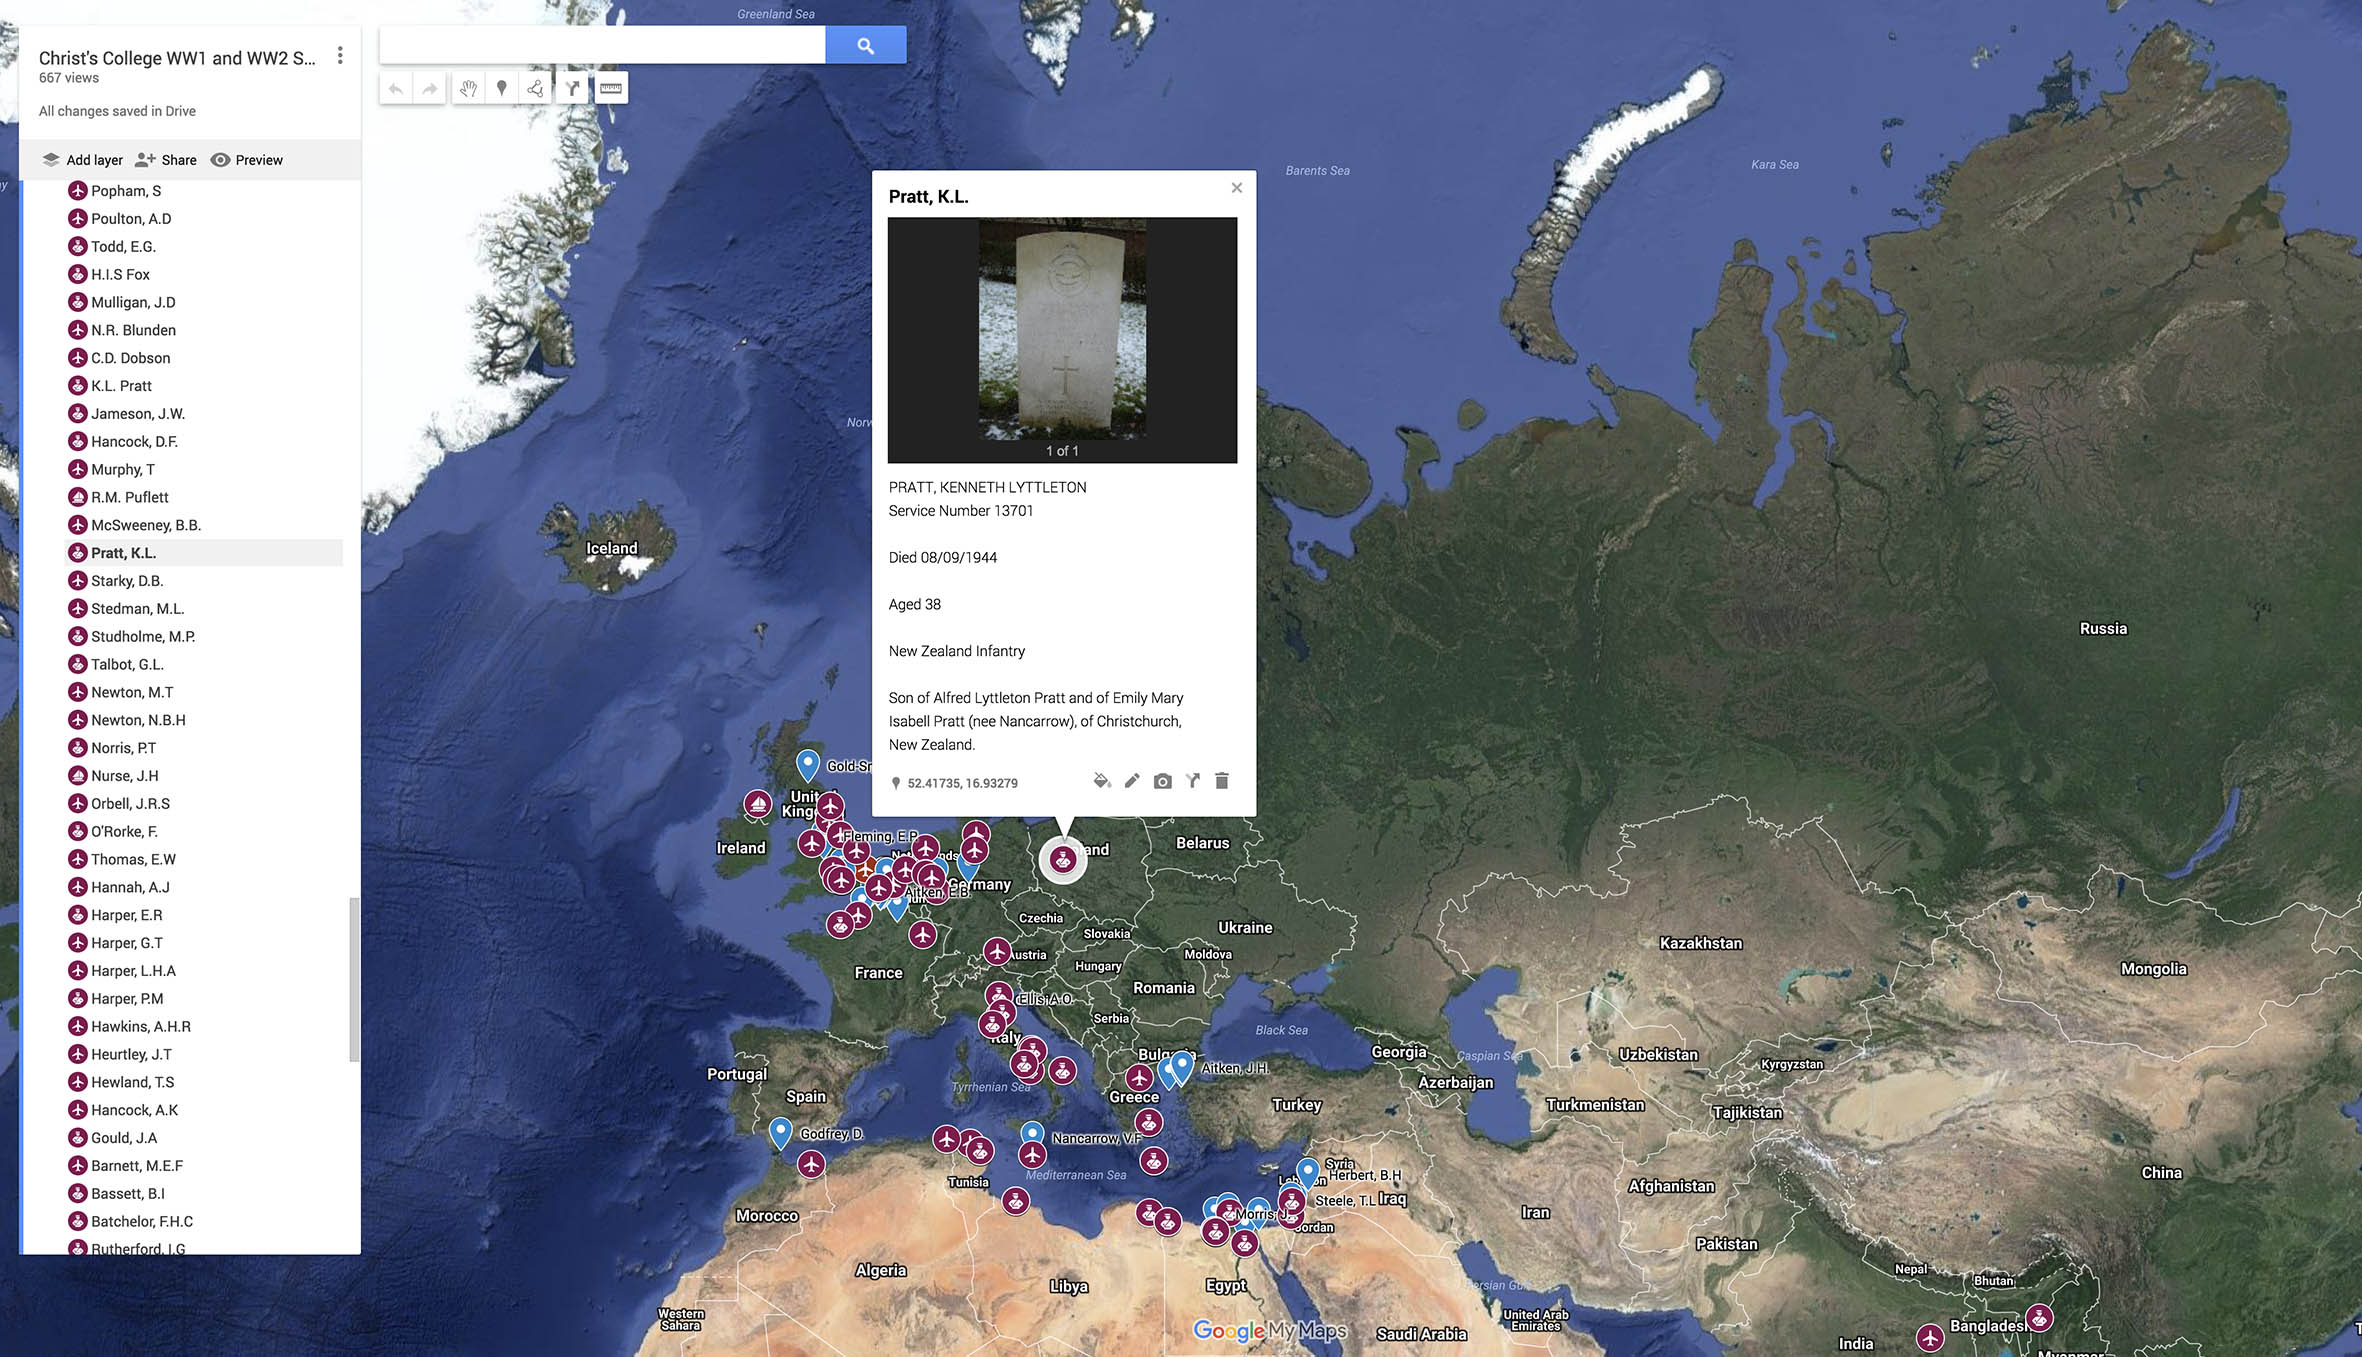The width and height of the screenshot is (2362, 1357).
Task: Click the search icon in the toolbar
Action: click(x=865, y=44)
